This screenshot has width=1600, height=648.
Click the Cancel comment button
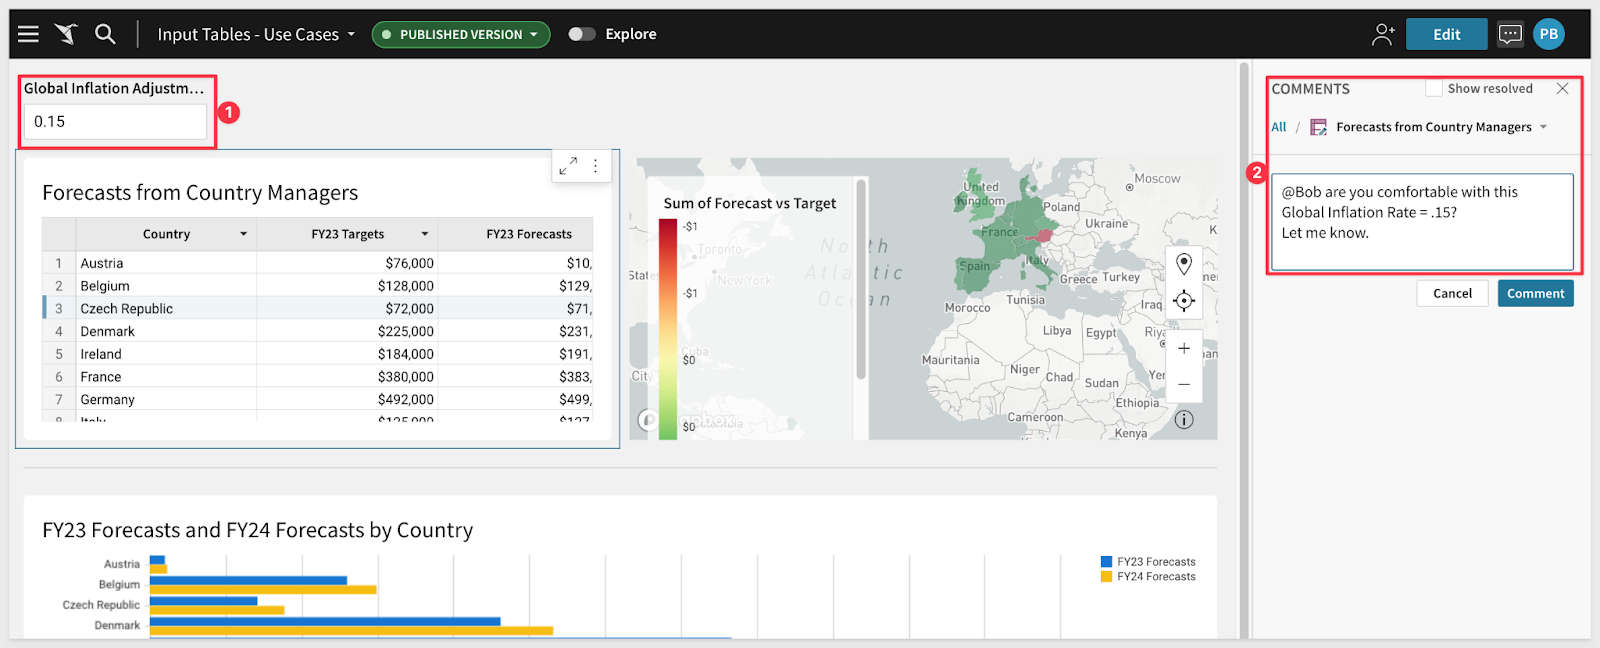pyautogui.click(x=1452, y=293)
